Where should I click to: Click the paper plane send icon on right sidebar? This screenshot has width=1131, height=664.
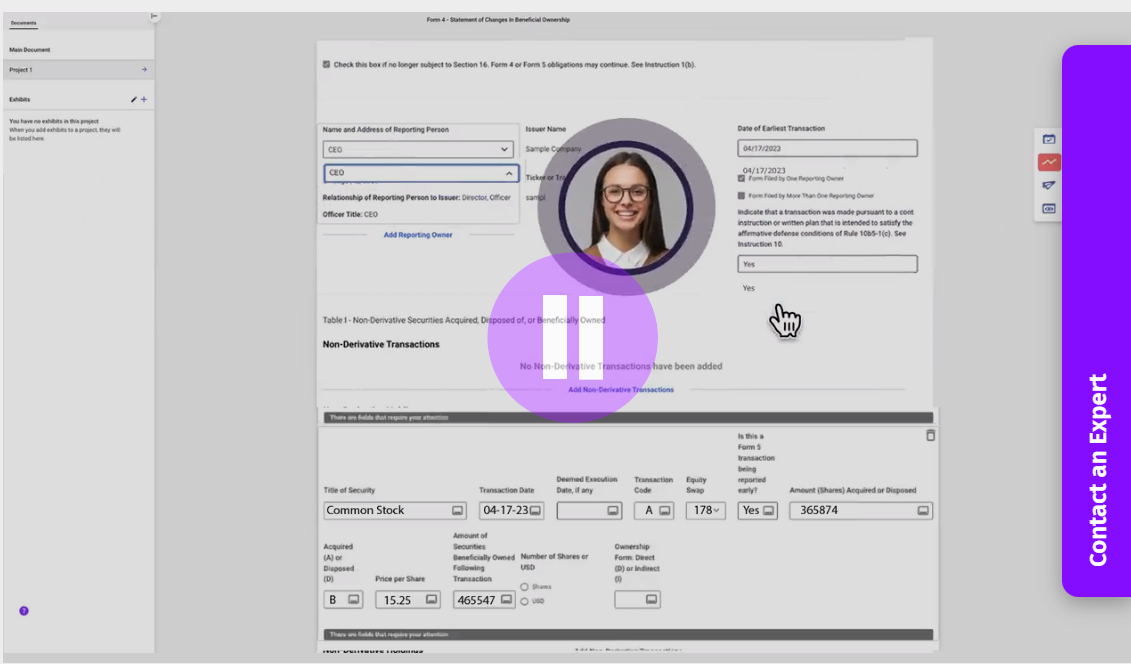click(x=1048, y=185)
